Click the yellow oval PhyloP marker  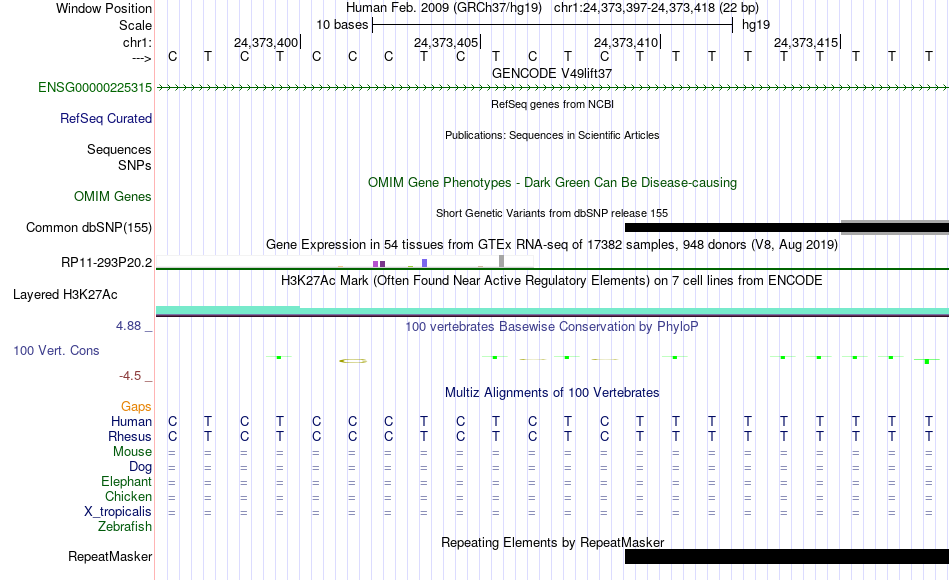click(353, 361)
